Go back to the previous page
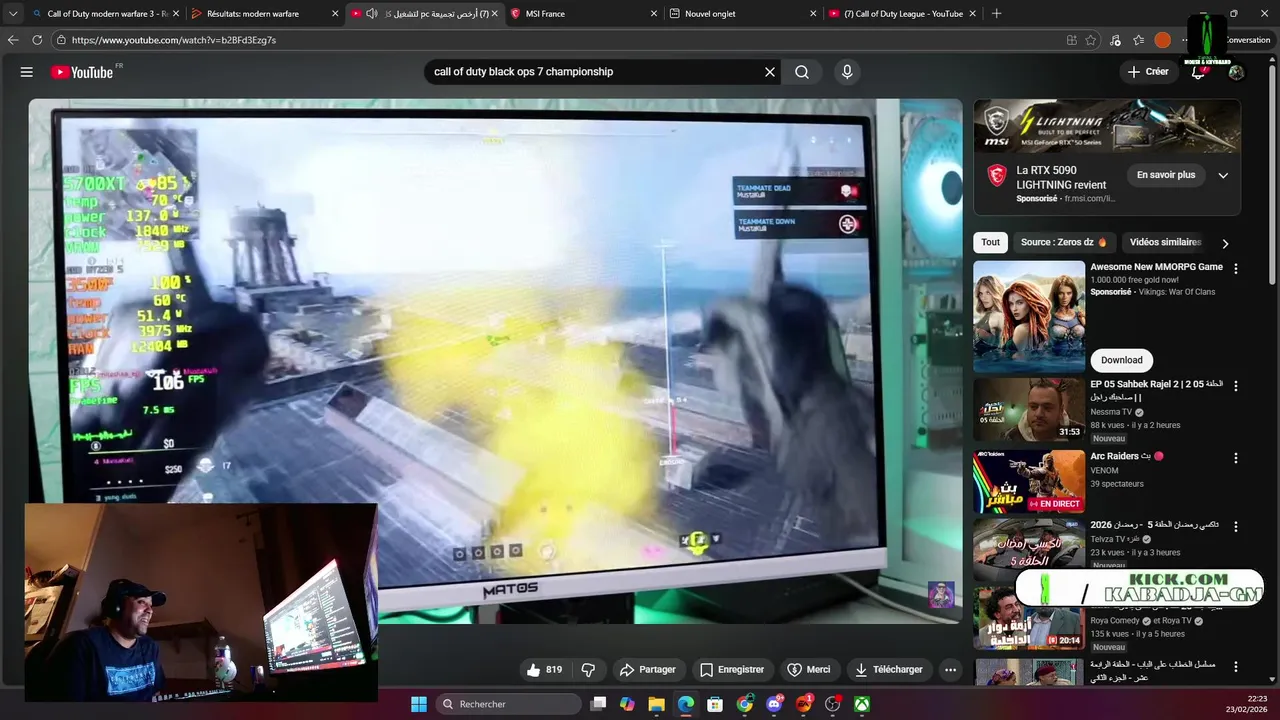Image resolution: width=1280 pixels, height=720 pixels. [13, 40]
